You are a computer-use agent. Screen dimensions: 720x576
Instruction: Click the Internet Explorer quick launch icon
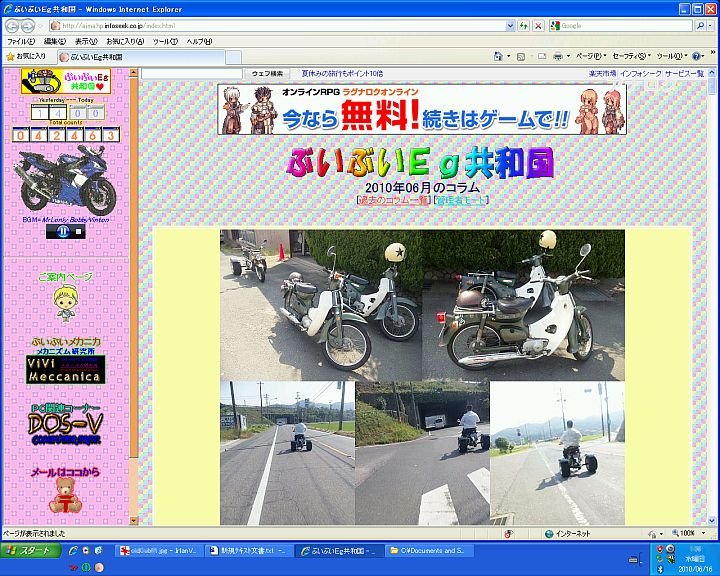[73, 550]
